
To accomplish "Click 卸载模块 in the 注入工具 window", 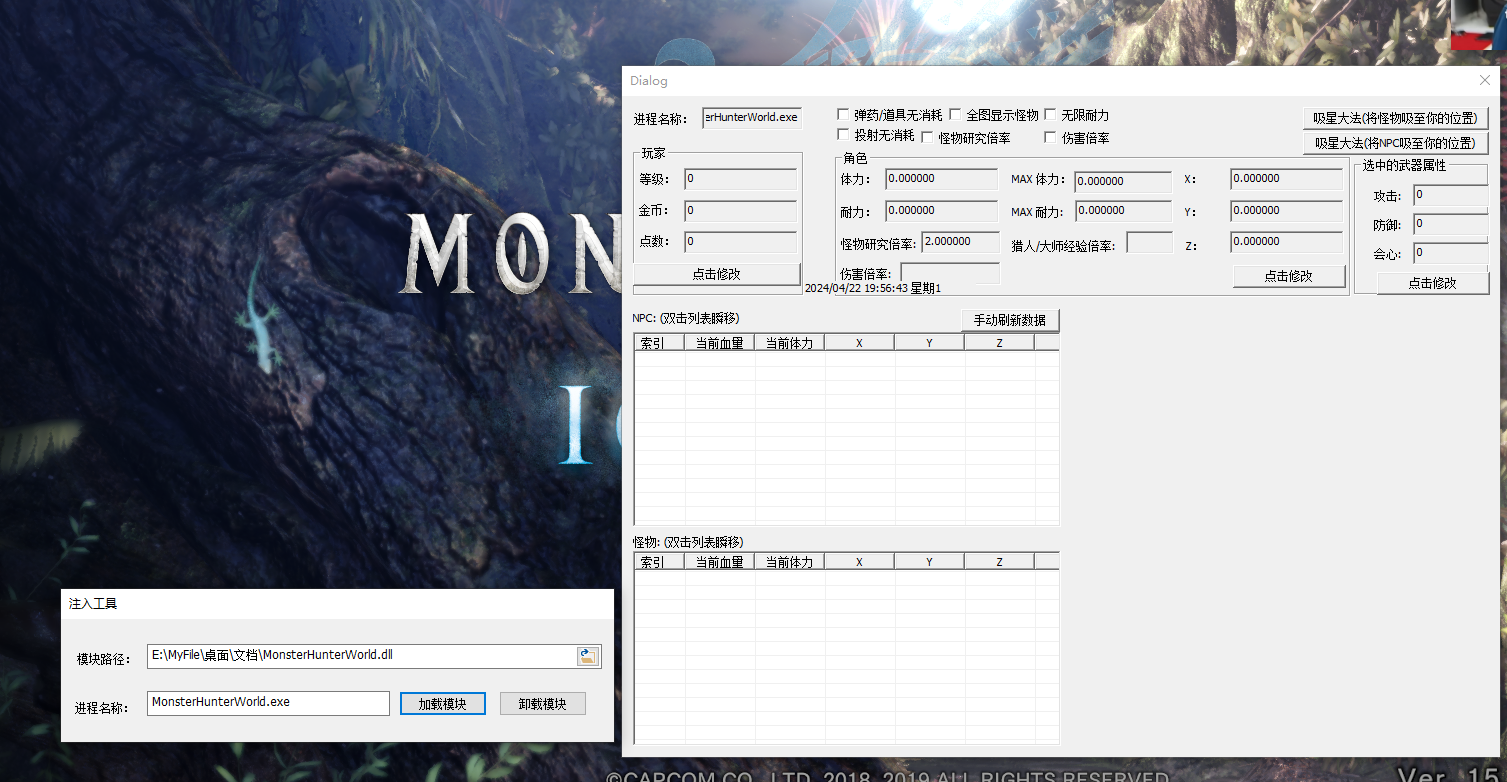I will point(543,703).
